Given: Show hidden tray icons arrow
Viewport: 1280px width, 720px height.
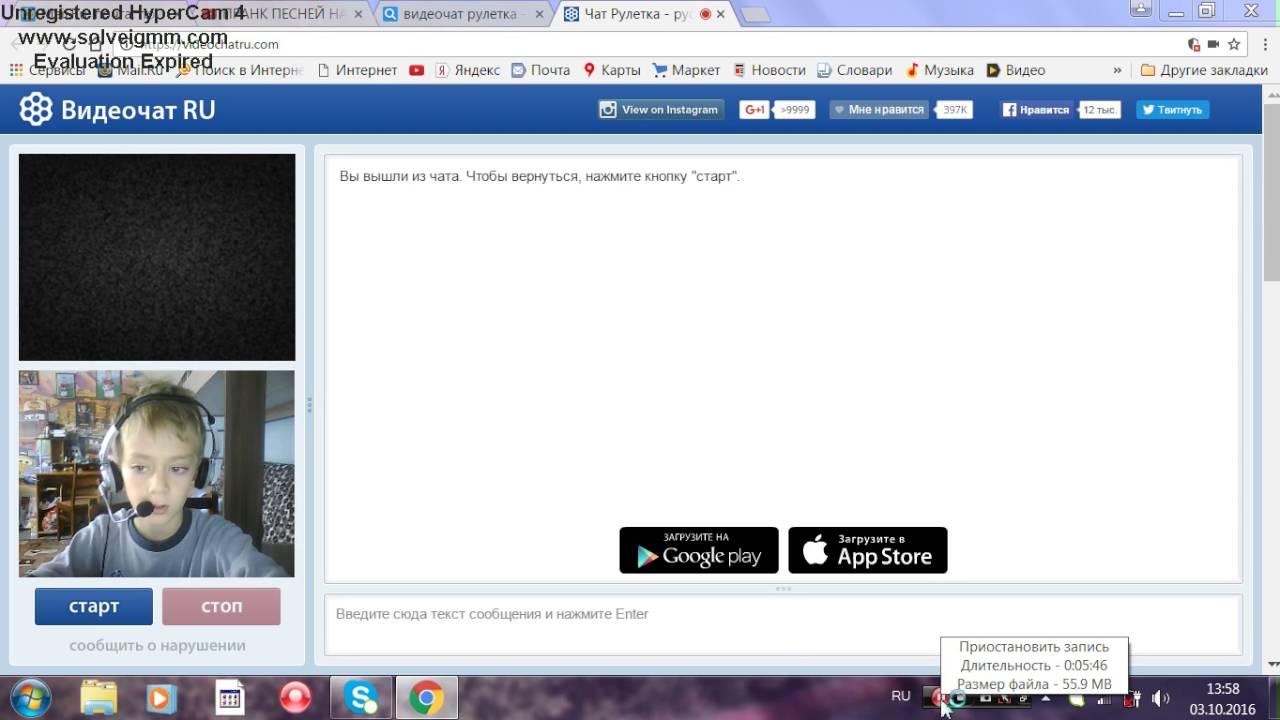Looking at the screenshot, I should [1046, 698].
